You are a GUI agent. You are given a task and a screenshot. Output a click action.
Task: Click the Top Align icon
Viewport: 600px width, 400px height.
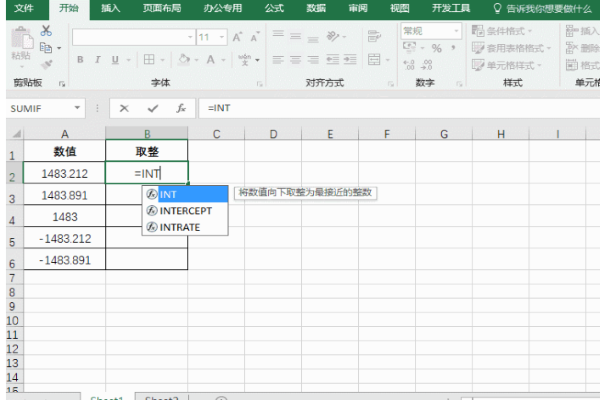pos(278,35)
